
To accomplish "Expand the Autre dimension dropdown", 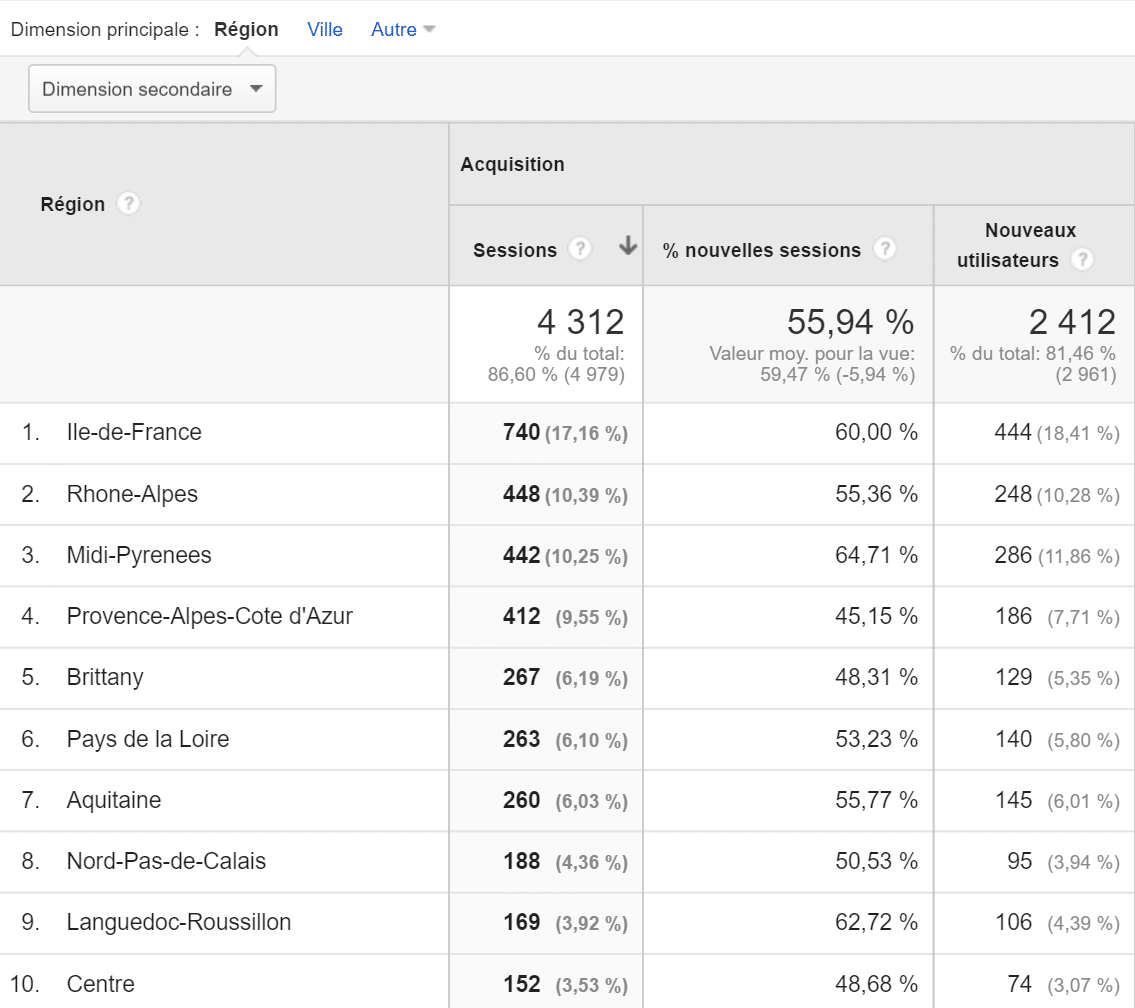I will (403, 30).
